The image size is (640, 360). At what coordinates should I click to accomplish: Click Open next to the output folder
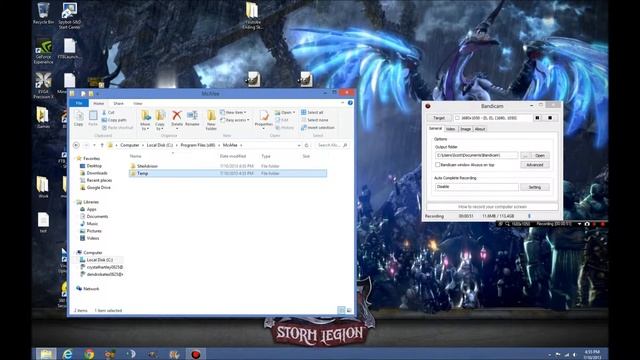point(540,156)
